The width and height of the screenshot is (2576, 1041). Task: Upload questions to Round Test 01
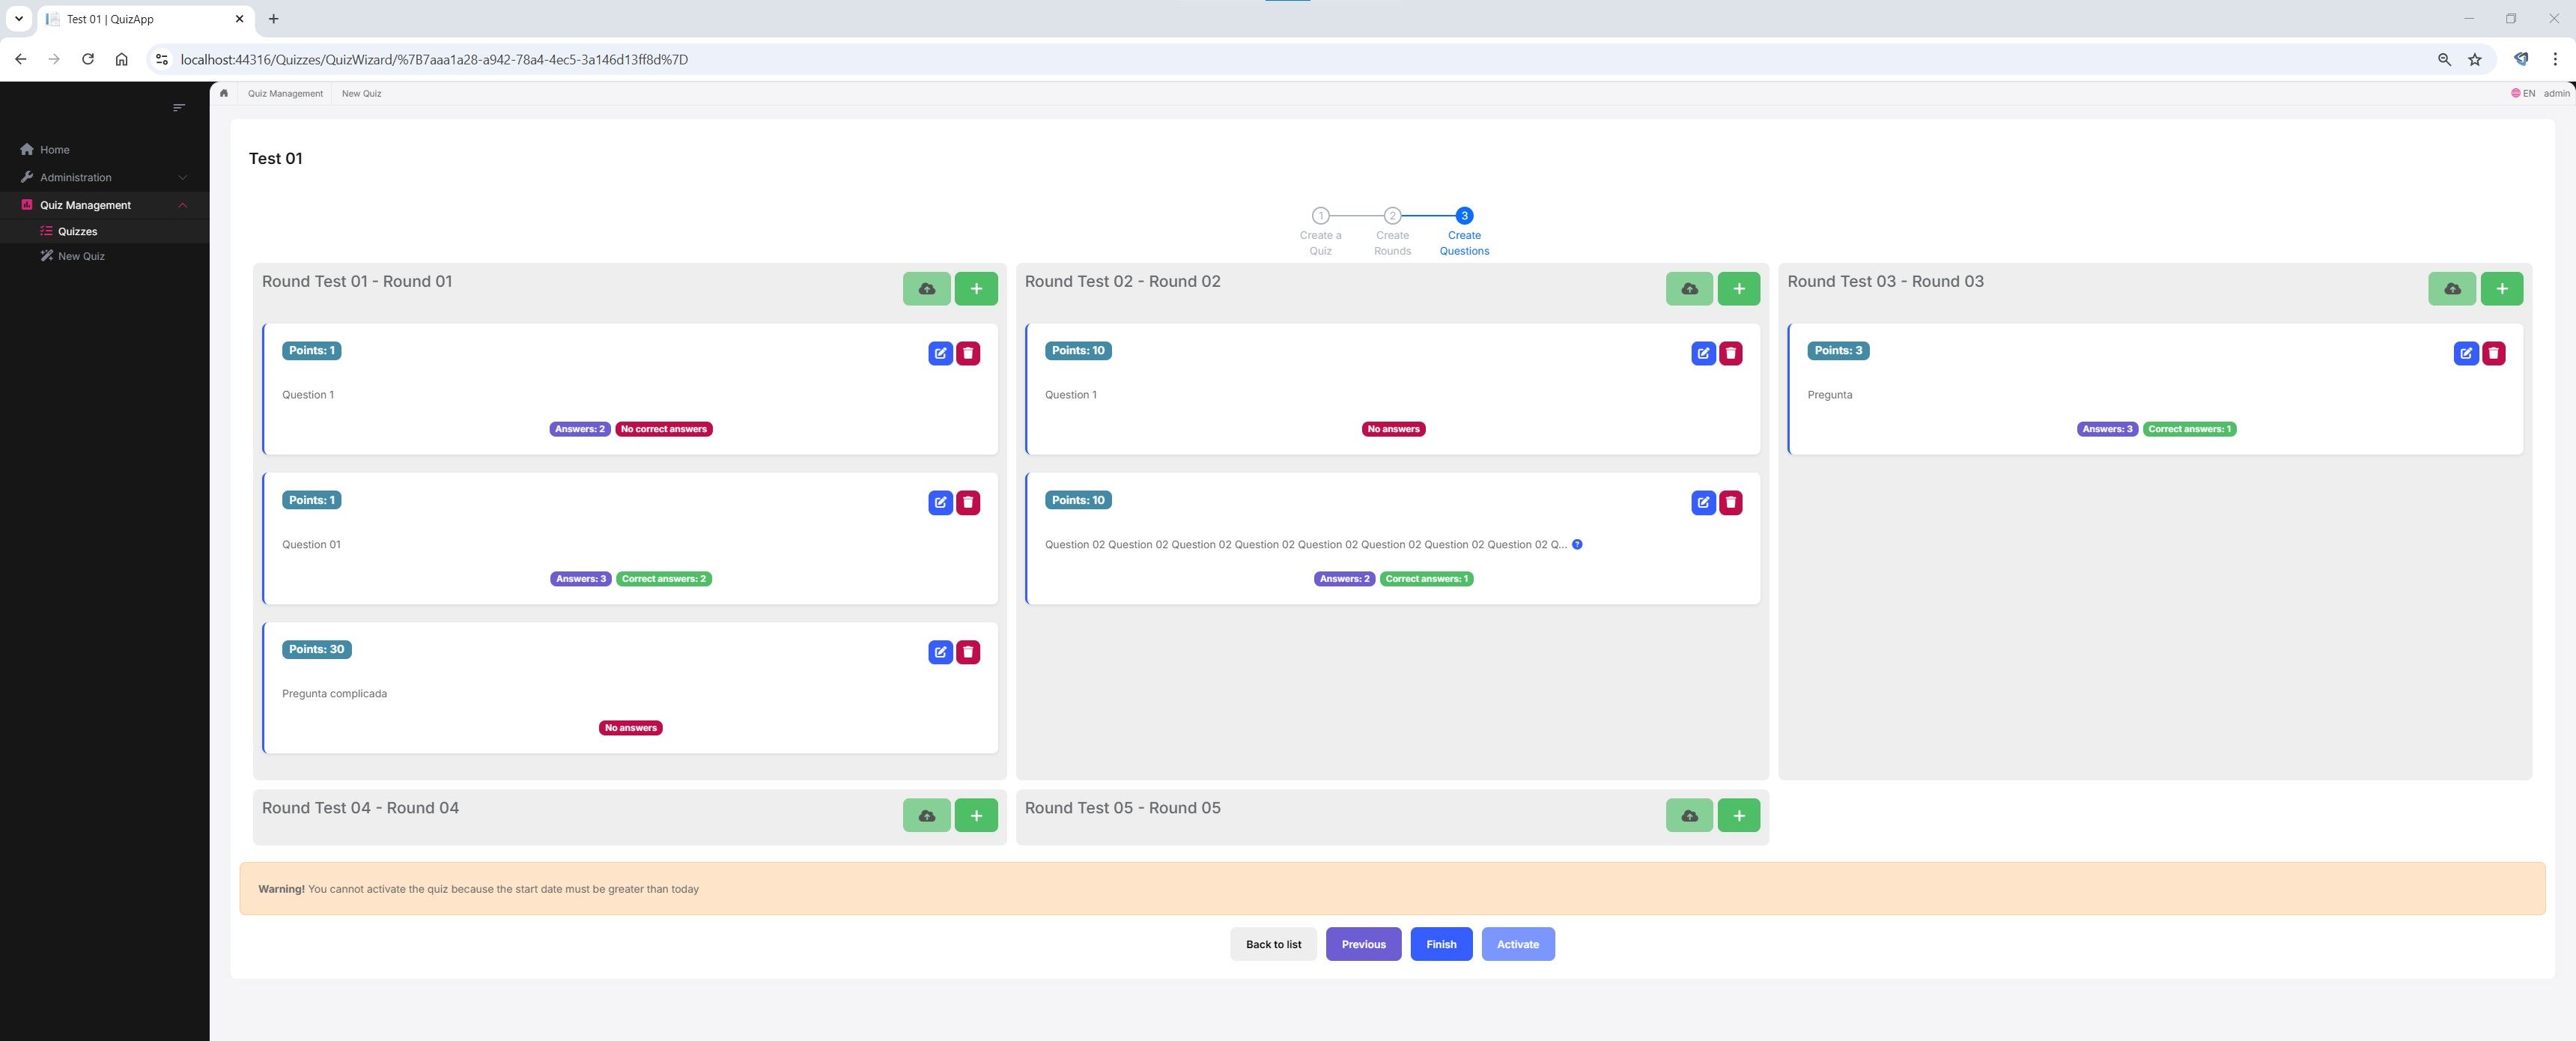pos(926,289)
